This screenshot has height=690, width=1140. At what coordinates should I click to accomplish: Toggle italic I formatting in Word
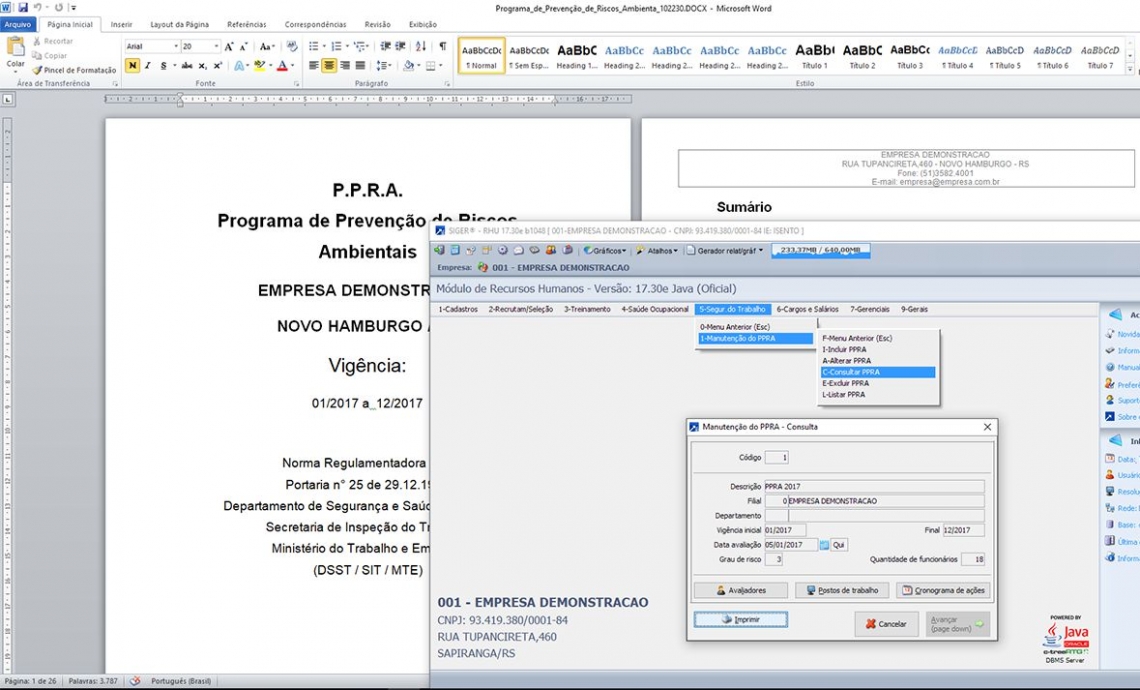pos(148,65)
